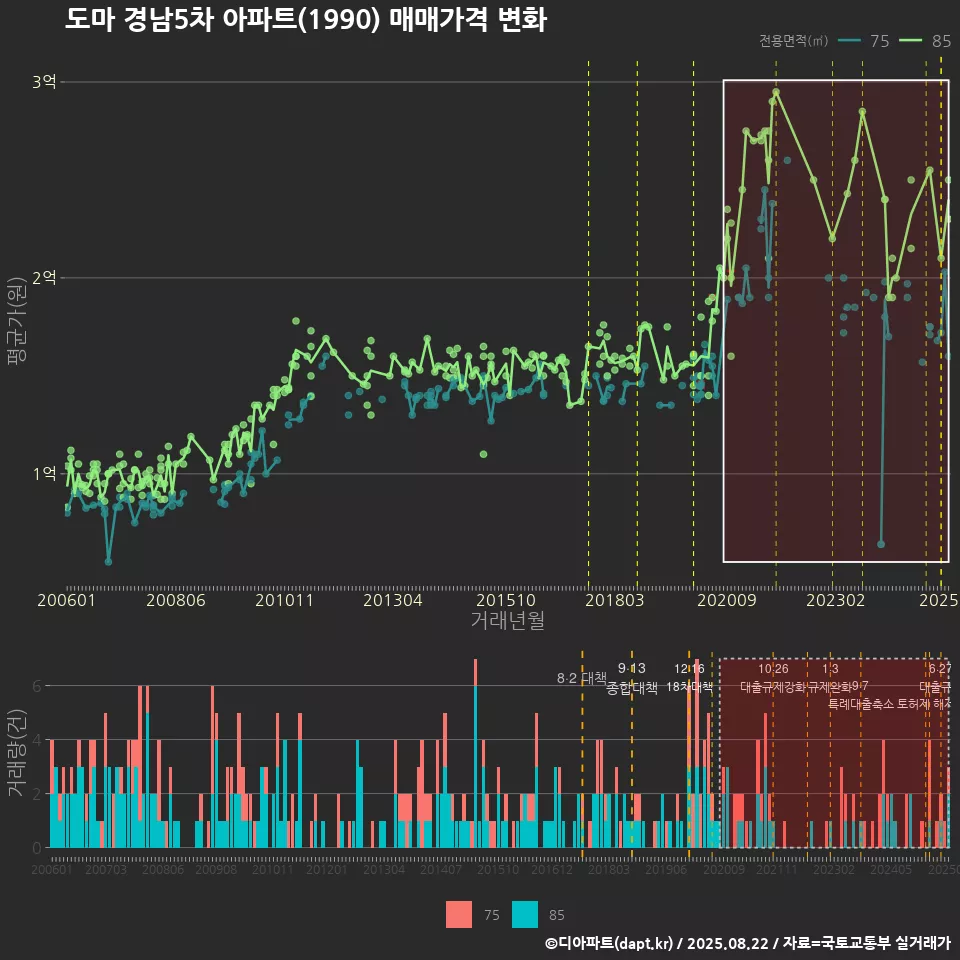The width and height of the screenshot is (960, 960).
Task: Click the '특례대출축소' annotation label
Action: tap(861, 704)
